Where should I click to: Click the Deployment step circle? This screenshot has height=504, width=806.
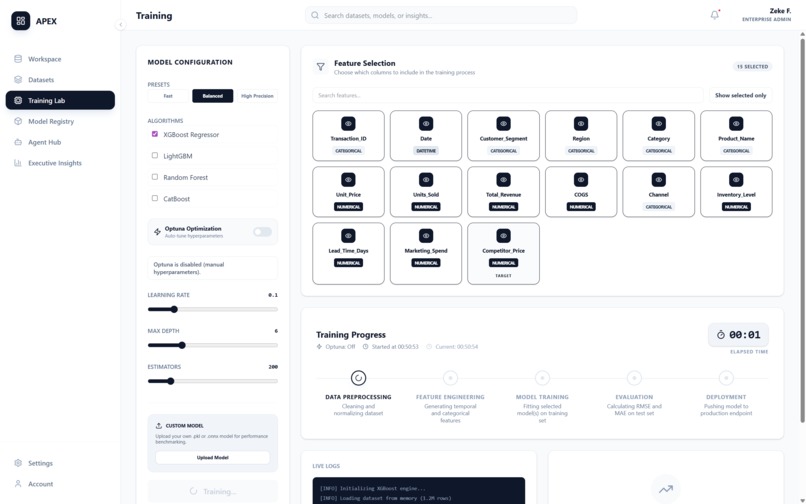click(726, 378)
